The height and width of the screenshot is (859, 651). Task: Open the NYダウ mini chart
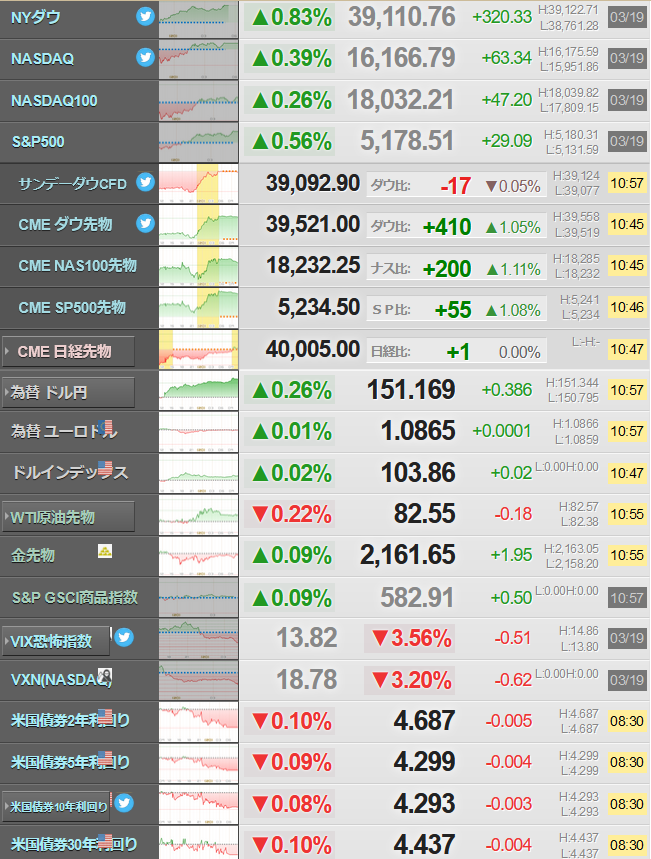[x=198, y=19]
